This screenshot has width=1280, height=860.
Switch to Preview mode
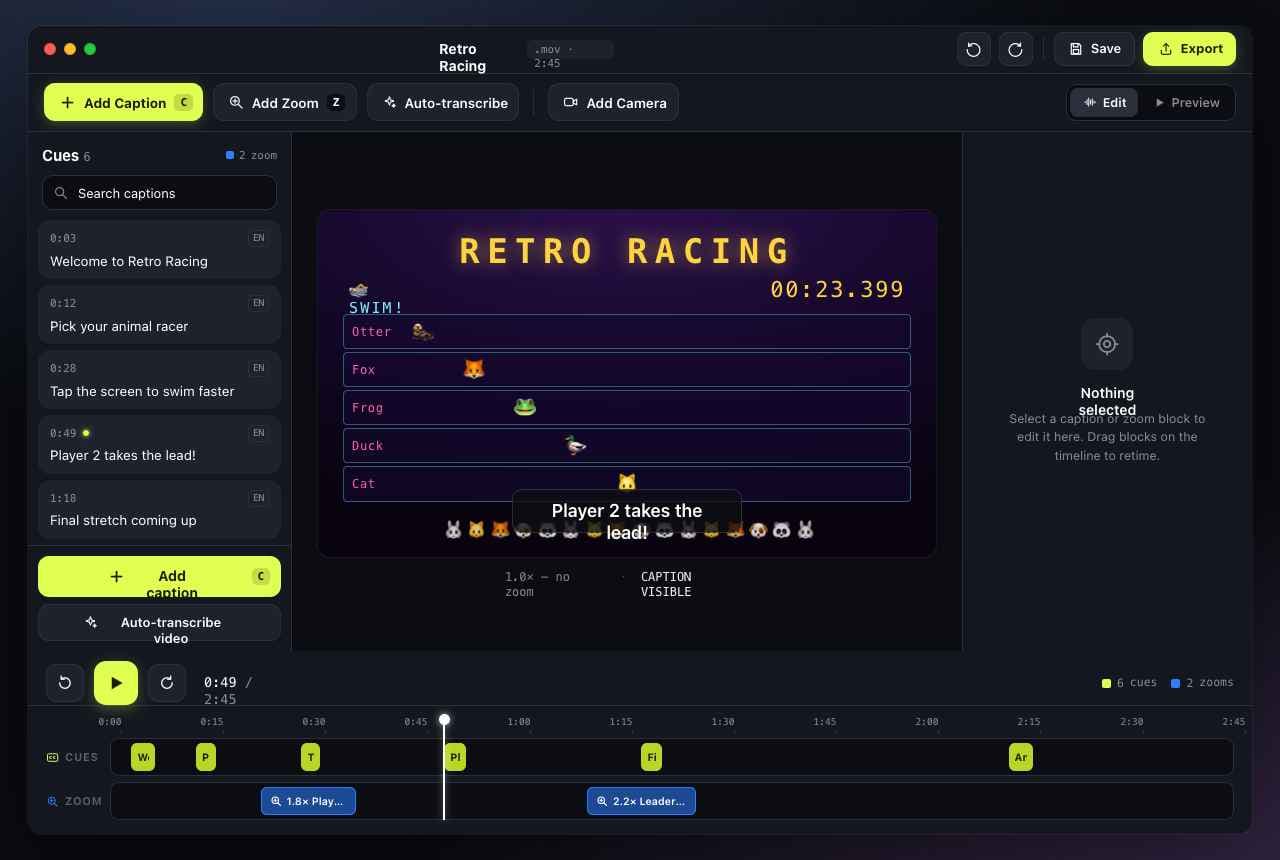click(1186, 102)
